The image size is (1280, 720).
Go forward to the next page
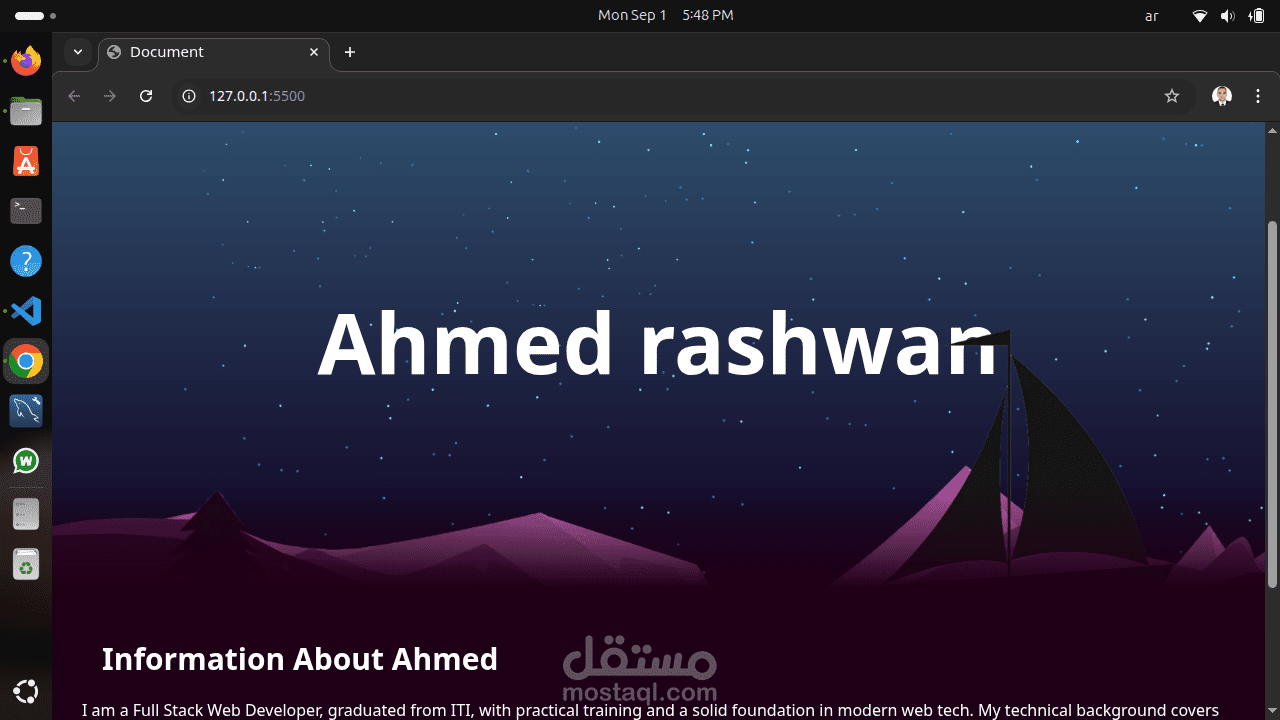[110, 96]
